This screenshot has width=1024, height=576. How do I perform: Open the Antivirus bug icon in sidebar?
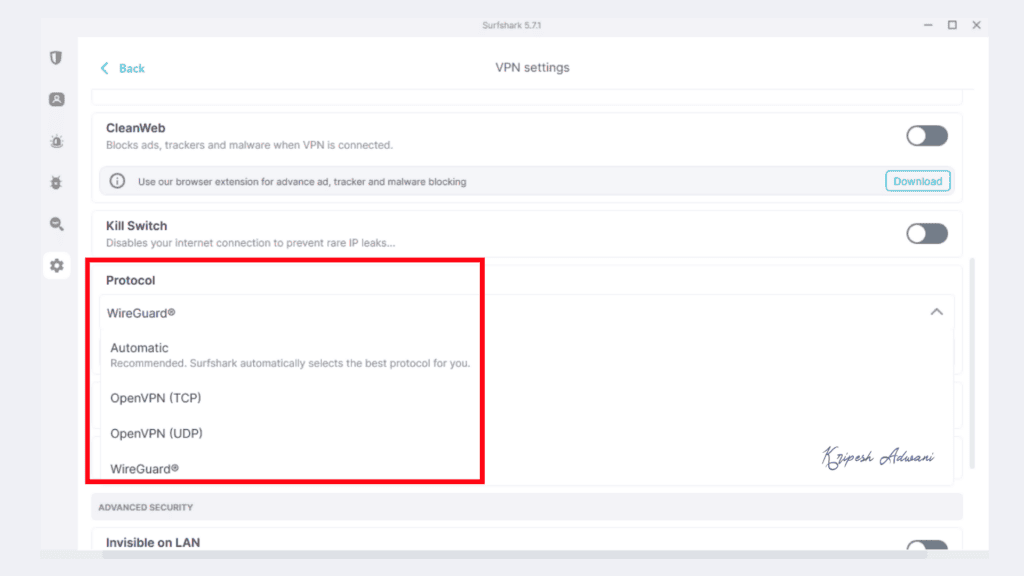coord(57,183)
